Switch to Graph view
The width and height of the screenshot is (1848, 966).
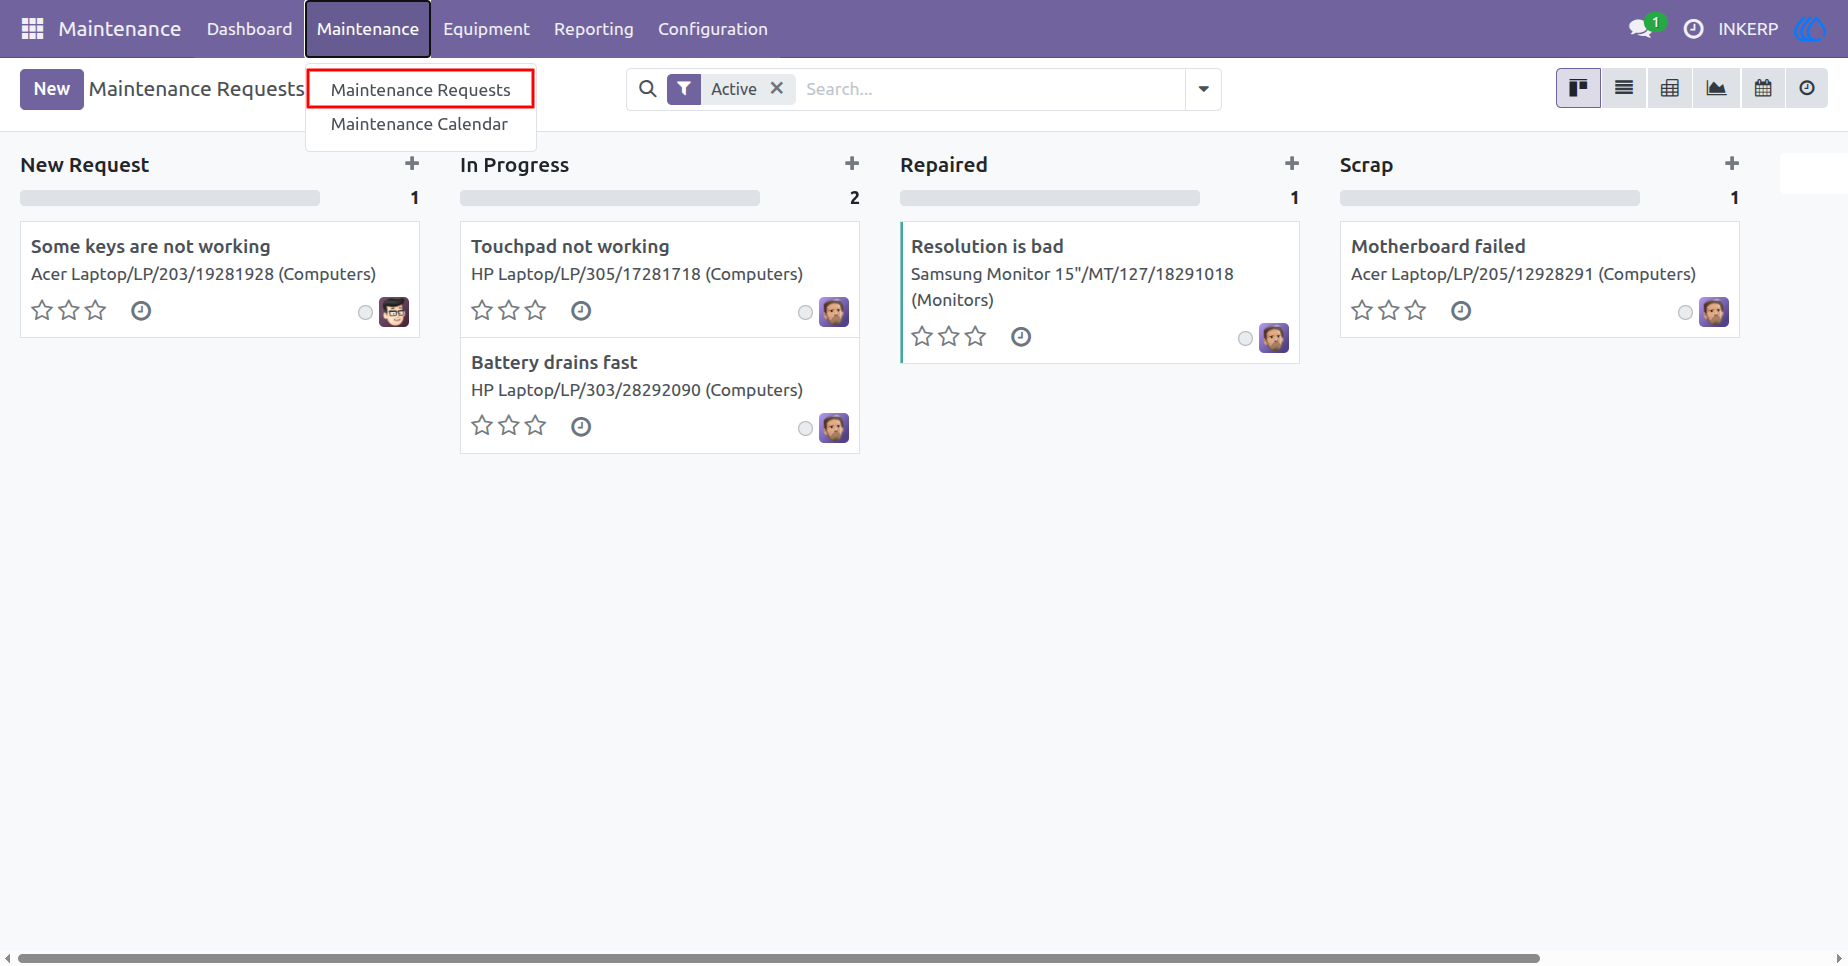tap(1716, 88)
